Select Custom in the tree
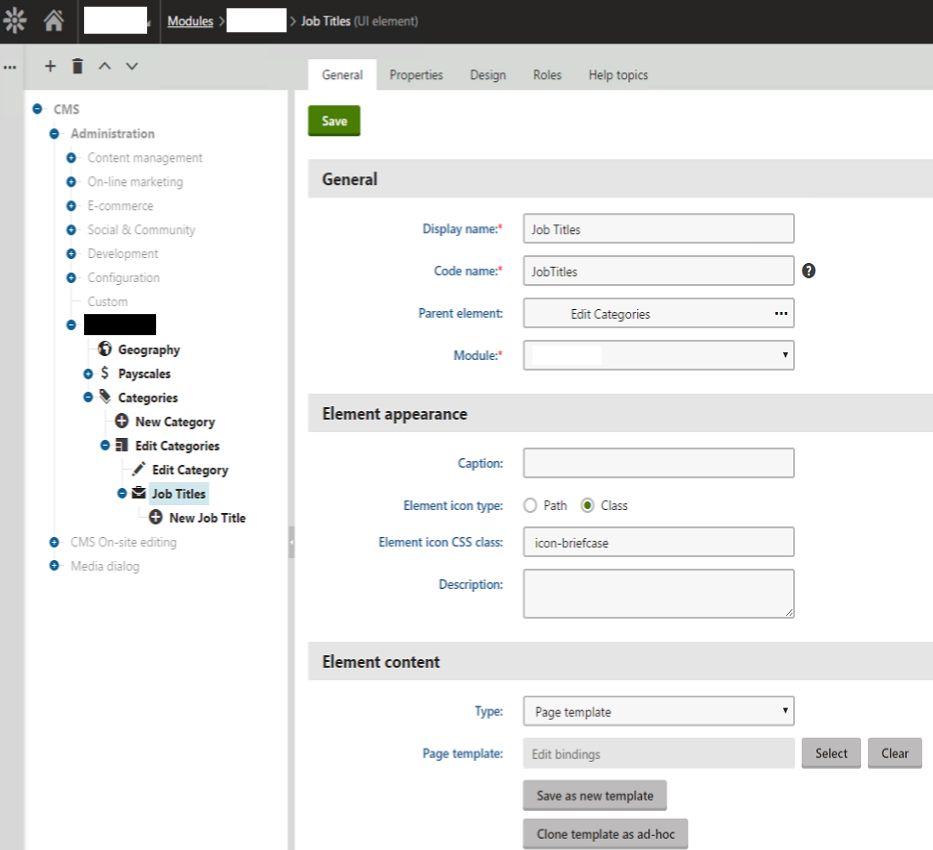The width and height of the screenshot is (933, 850). [108, 302]
